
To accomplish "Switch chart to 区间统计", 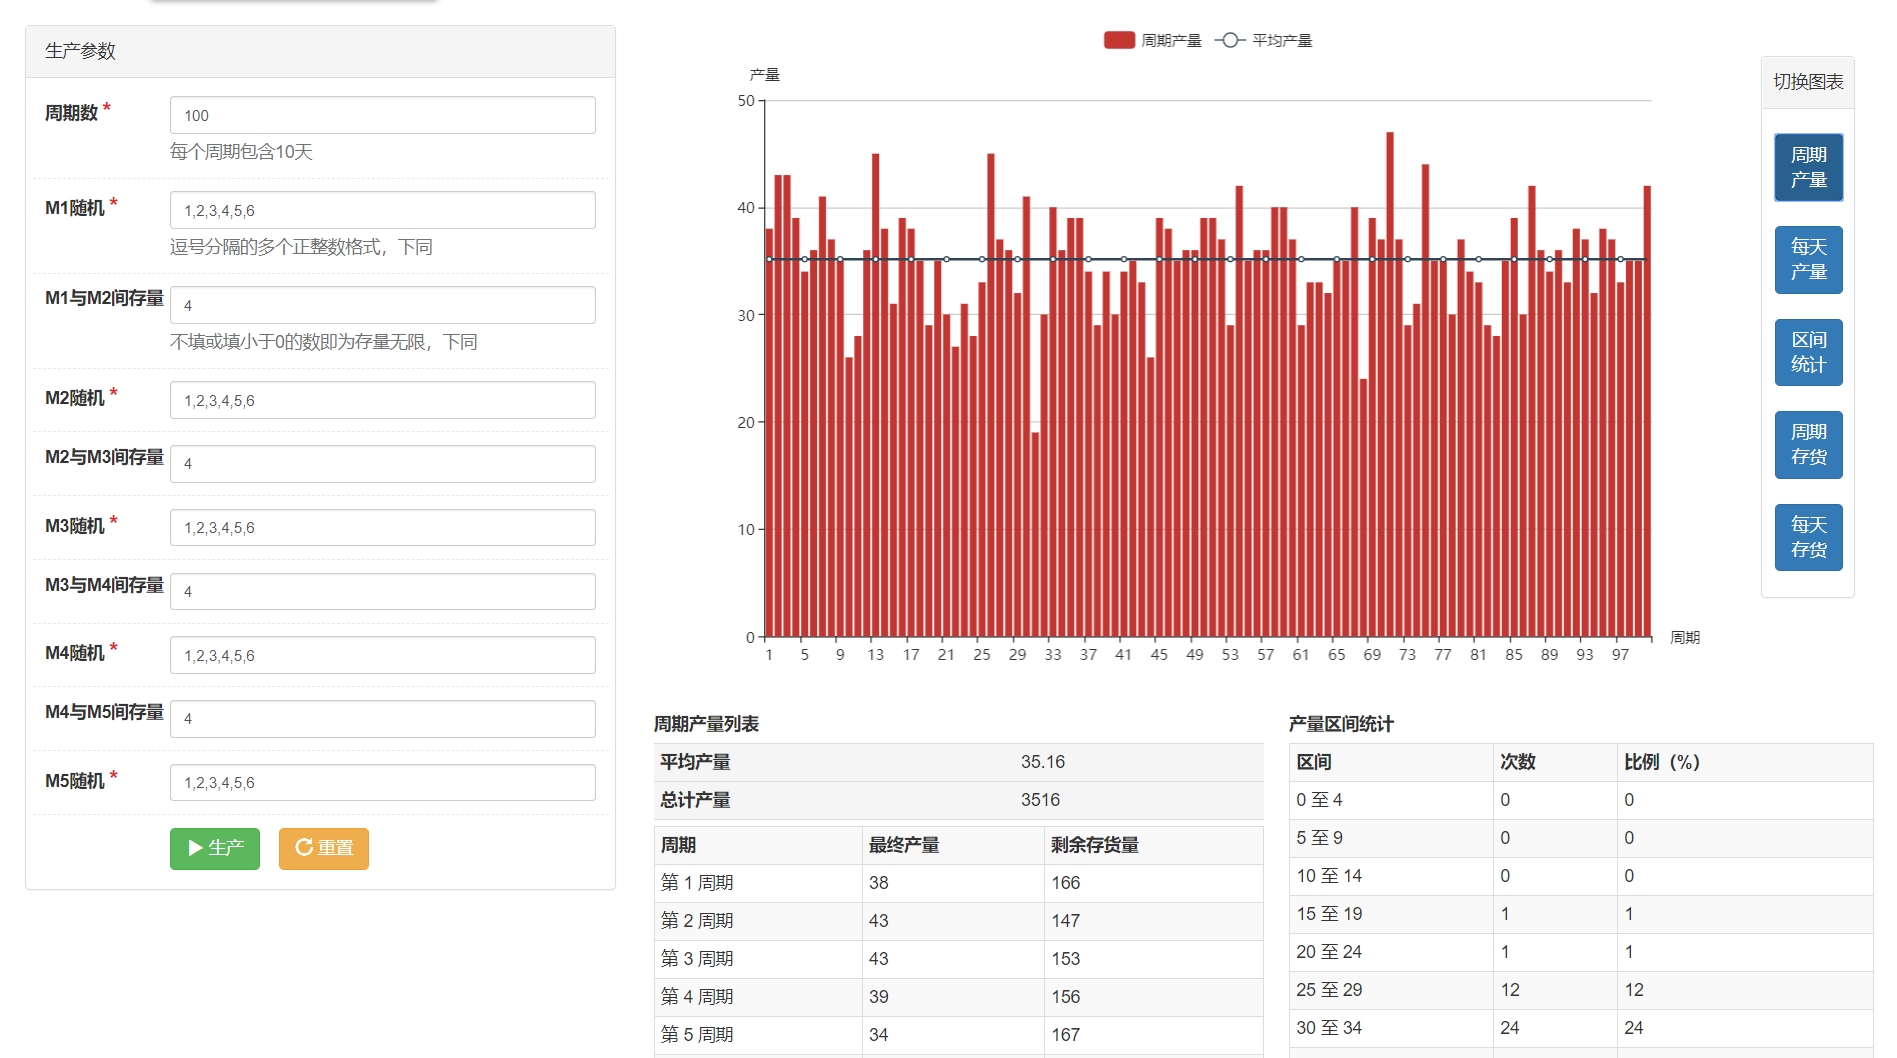I will click(x=1808, y=352).
